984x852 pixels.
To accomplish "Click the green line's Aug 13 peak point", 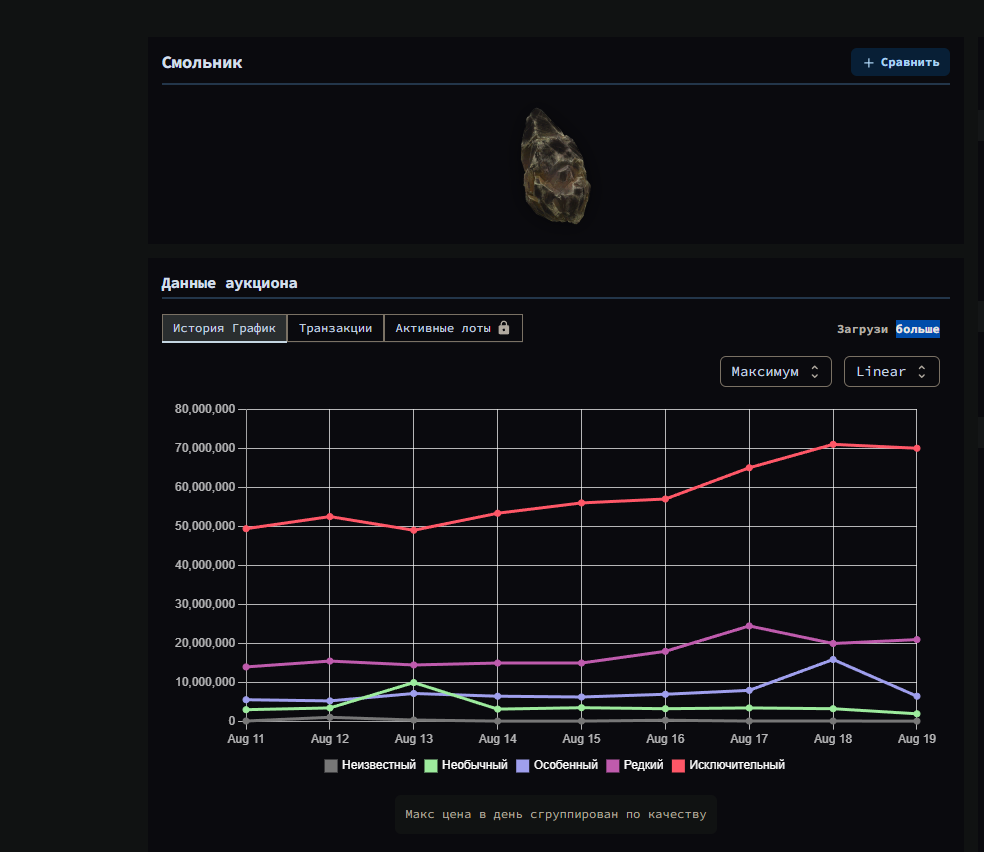I will click(413, 682).
